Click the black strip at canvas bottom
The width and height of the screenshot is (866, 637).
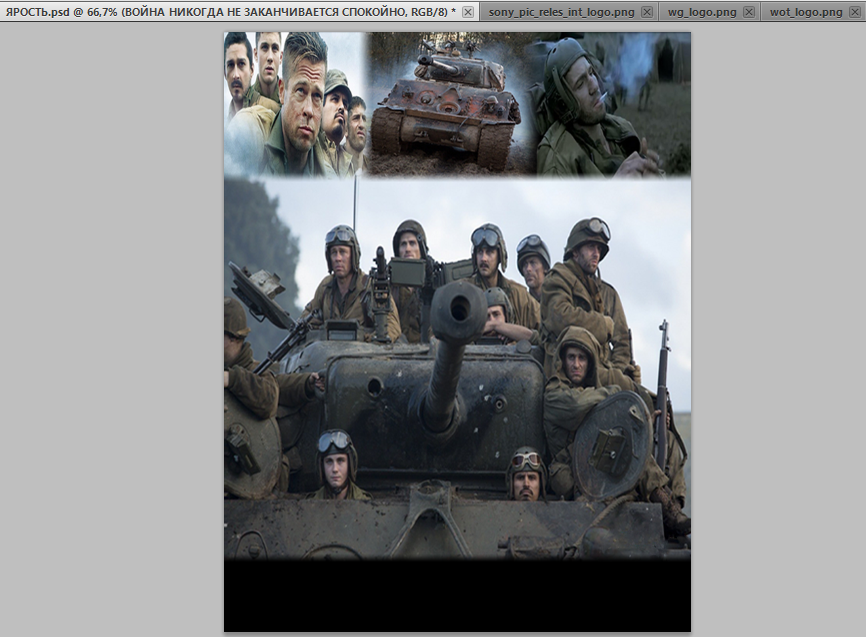click(457, 596)
